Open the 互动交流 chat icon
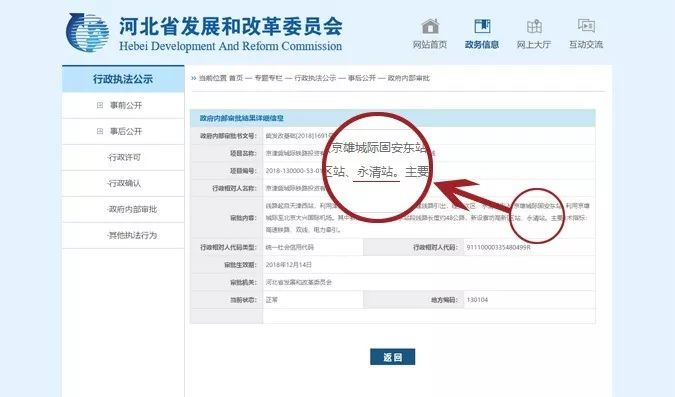Viewport: 675px width, 397px height. click(586, 26)
